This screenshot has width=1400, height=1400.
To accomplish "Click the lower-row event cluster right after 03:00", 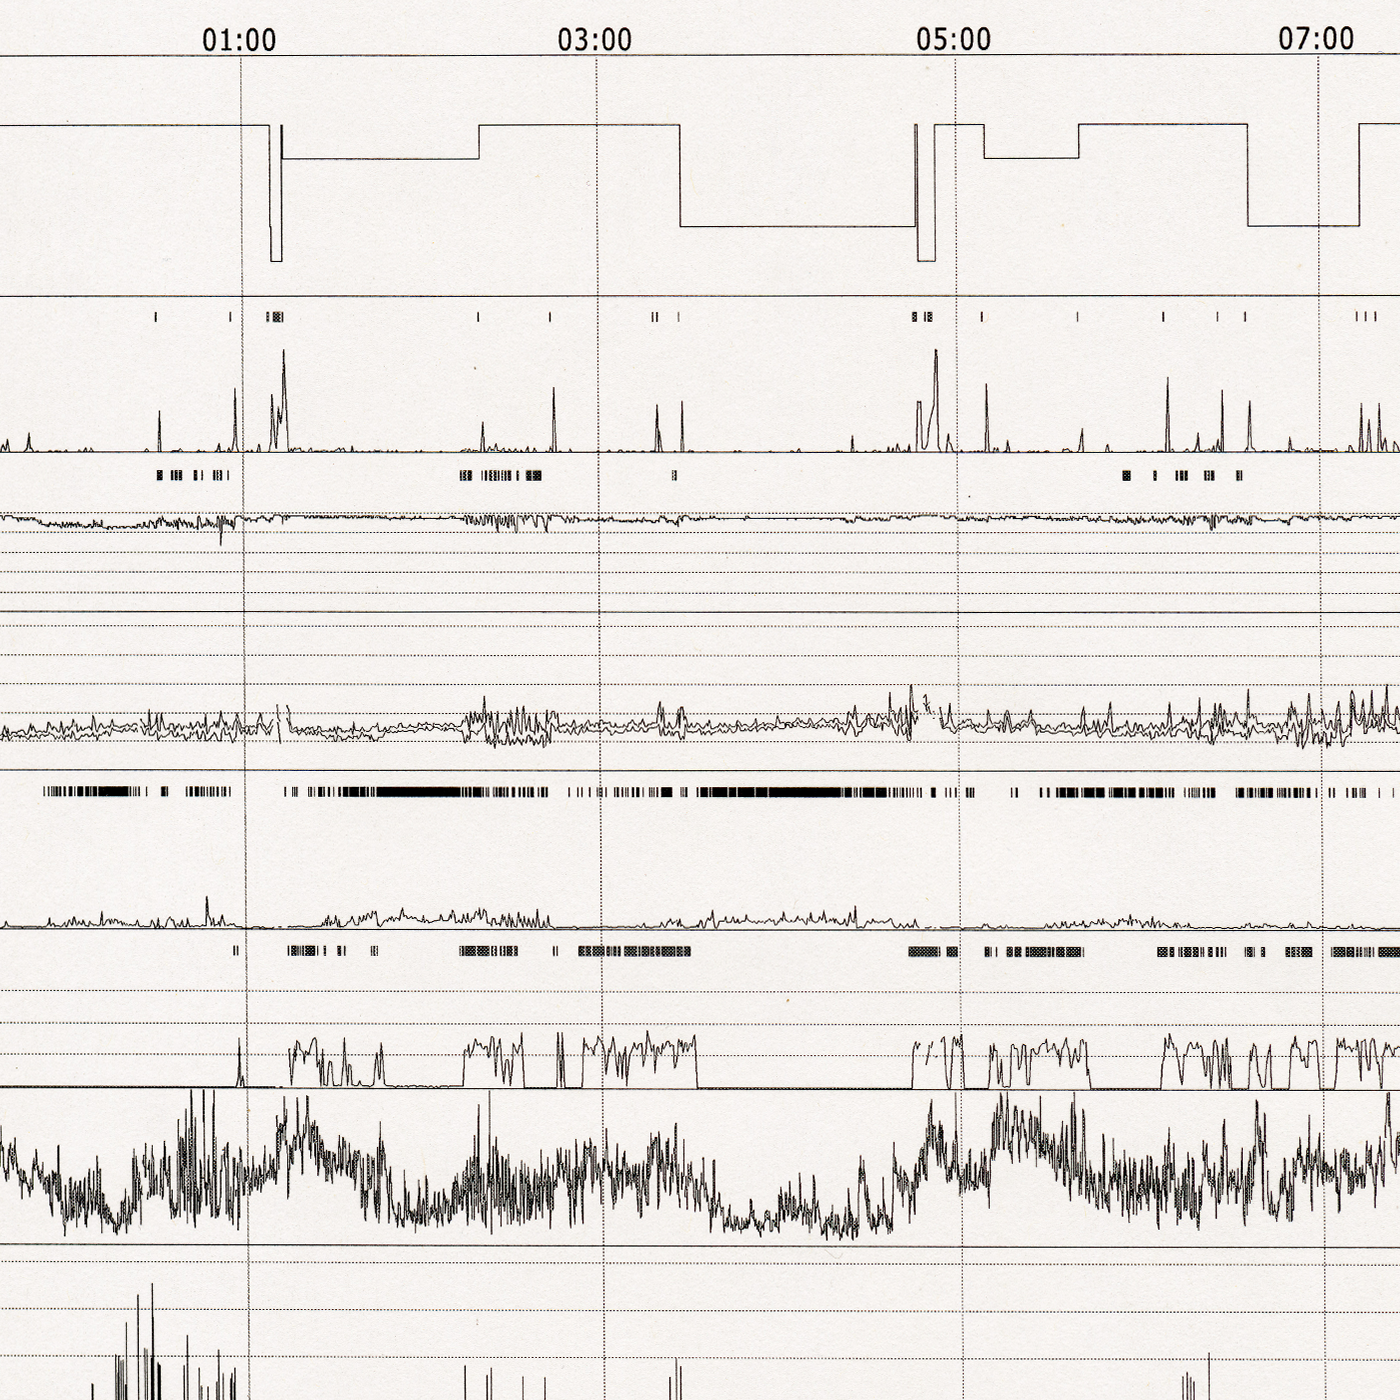I will [x=634, y=952].
